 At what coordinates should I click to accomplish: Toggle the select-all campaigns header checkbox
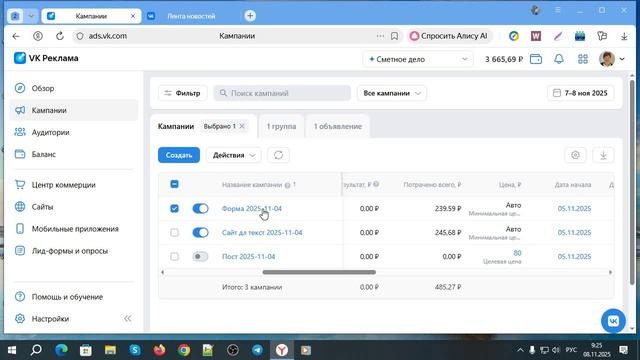pyautogui.click(x=174, y=184)
